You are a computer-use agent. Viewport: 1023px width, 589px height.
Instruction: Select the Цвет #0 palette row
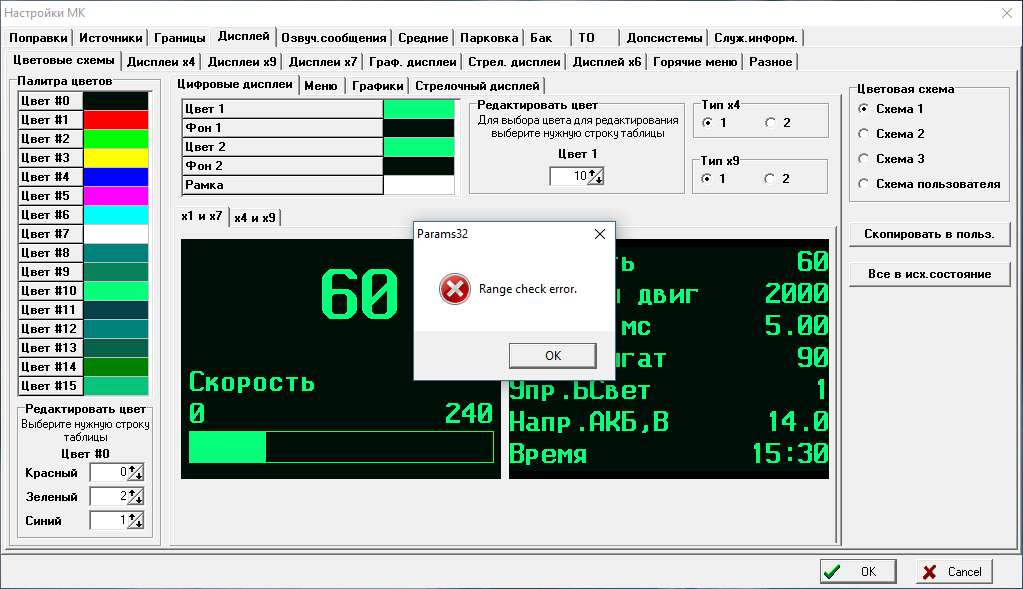coord(84,100)
